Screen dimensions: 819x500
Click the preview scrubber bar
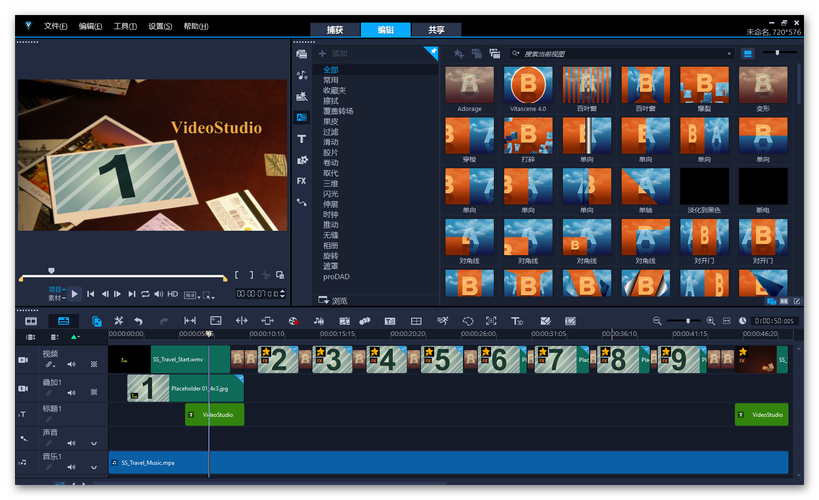(123, 276)
